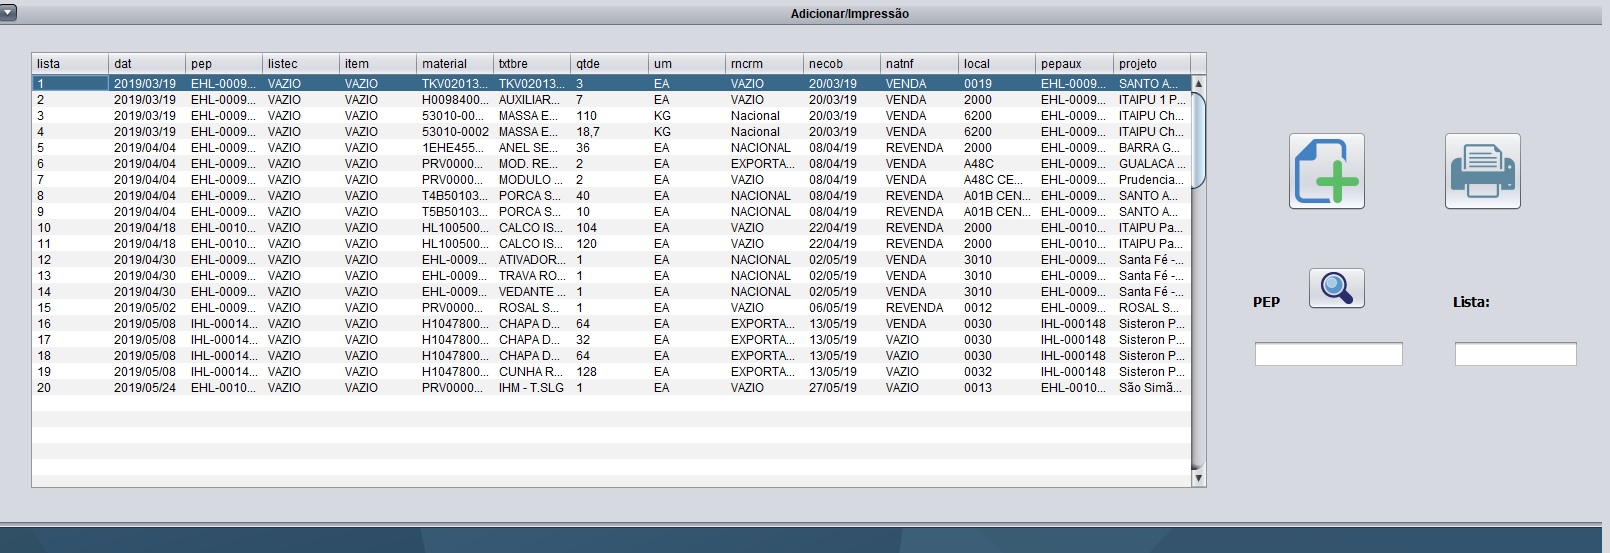
Task: Focus the Lista input field
Action: point(1515,354)
